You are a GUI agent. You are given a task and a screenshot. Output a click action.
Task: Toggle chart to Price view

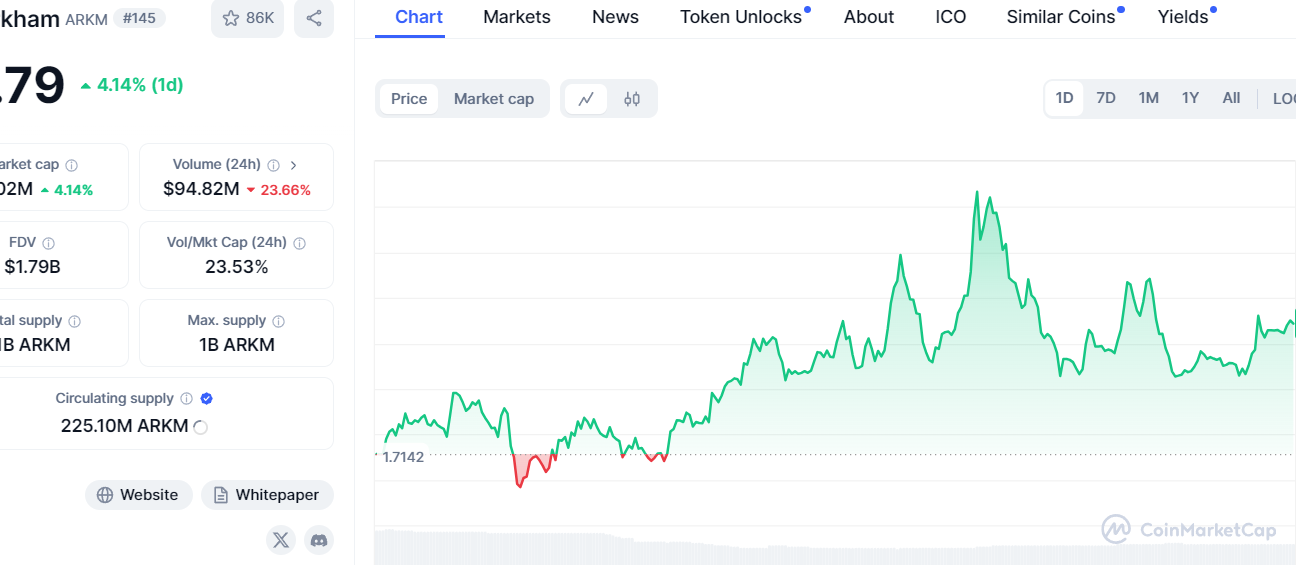click(409, 99)
